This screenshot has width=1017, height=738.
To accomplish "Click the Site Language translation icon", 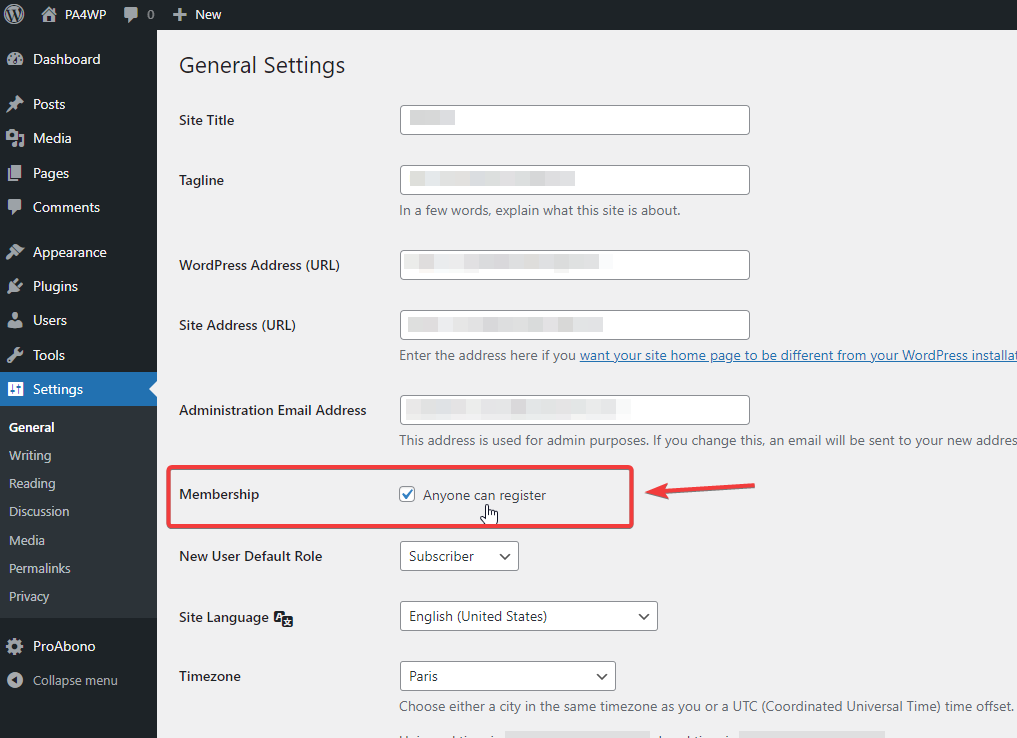I will (x=283, y=618).
